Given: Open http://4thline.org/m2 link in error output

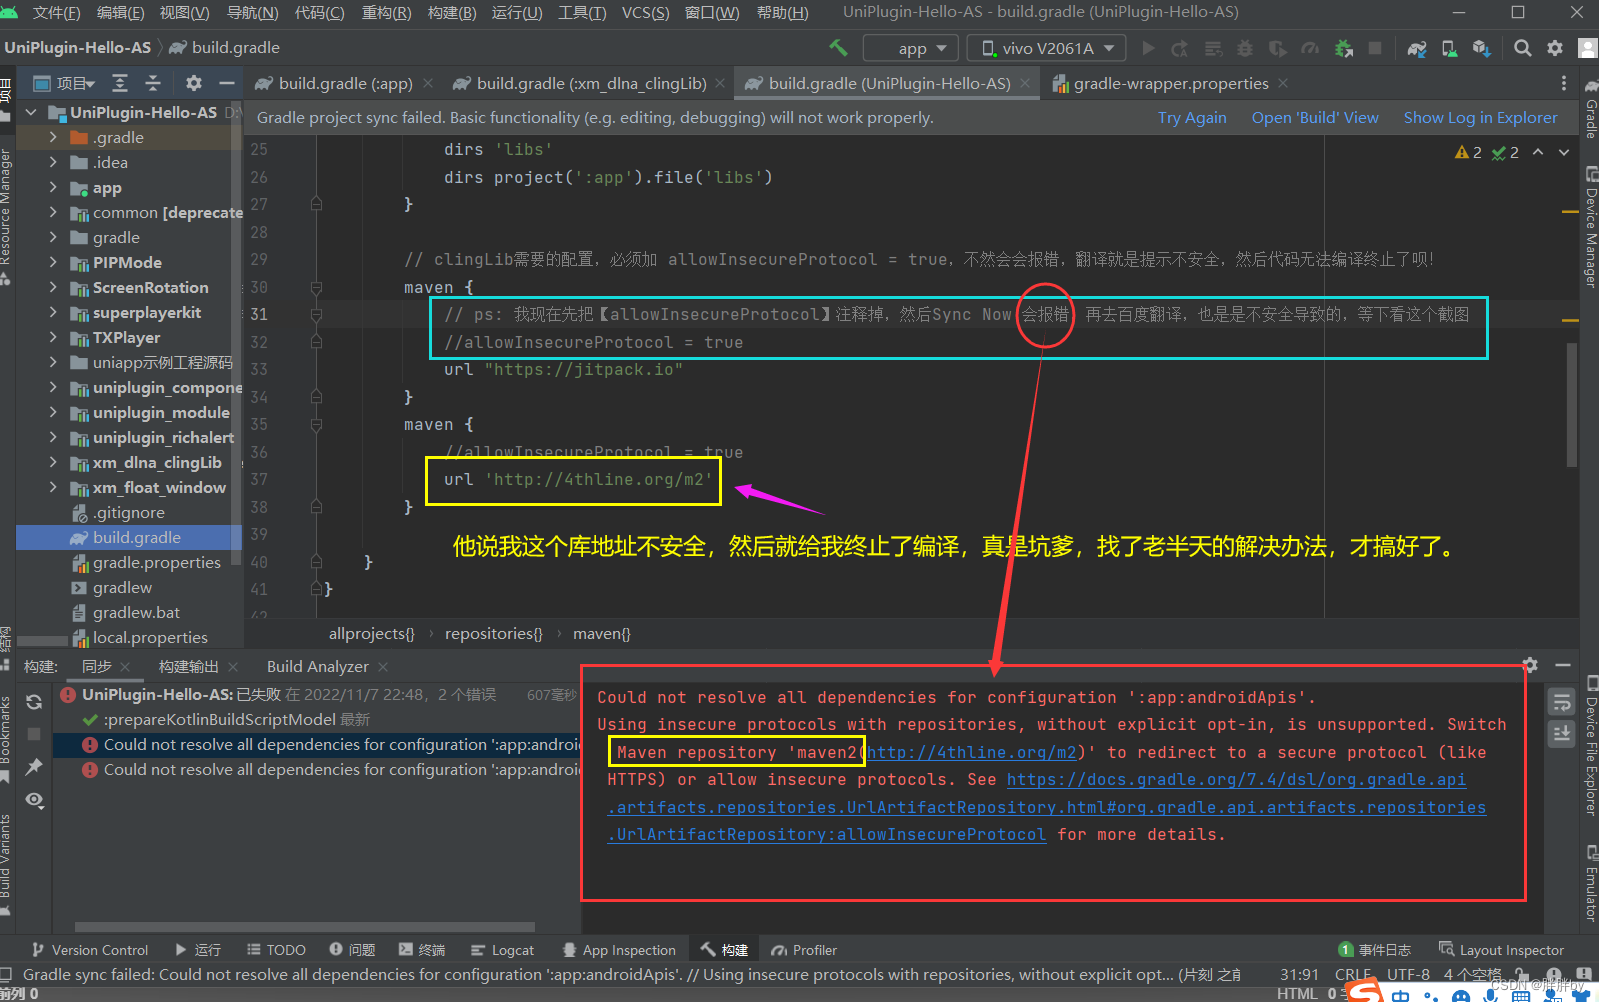Looking at the screenshot, I should (971, 753).
